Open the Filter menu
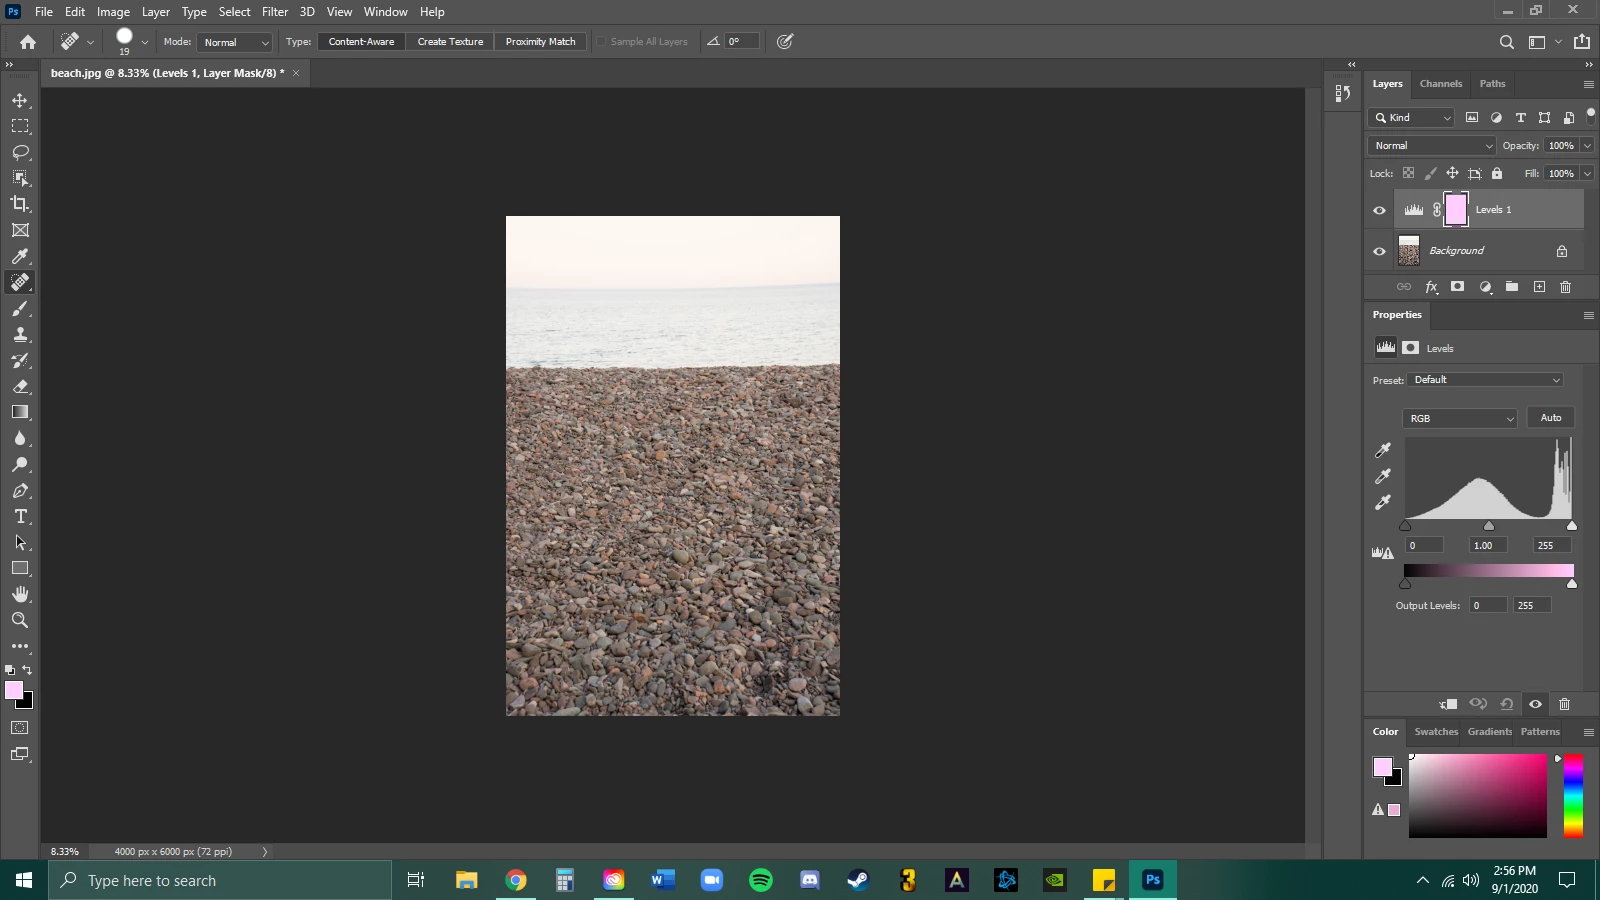1600x900 pixels. pyautogui.click(x=275, y=12)
